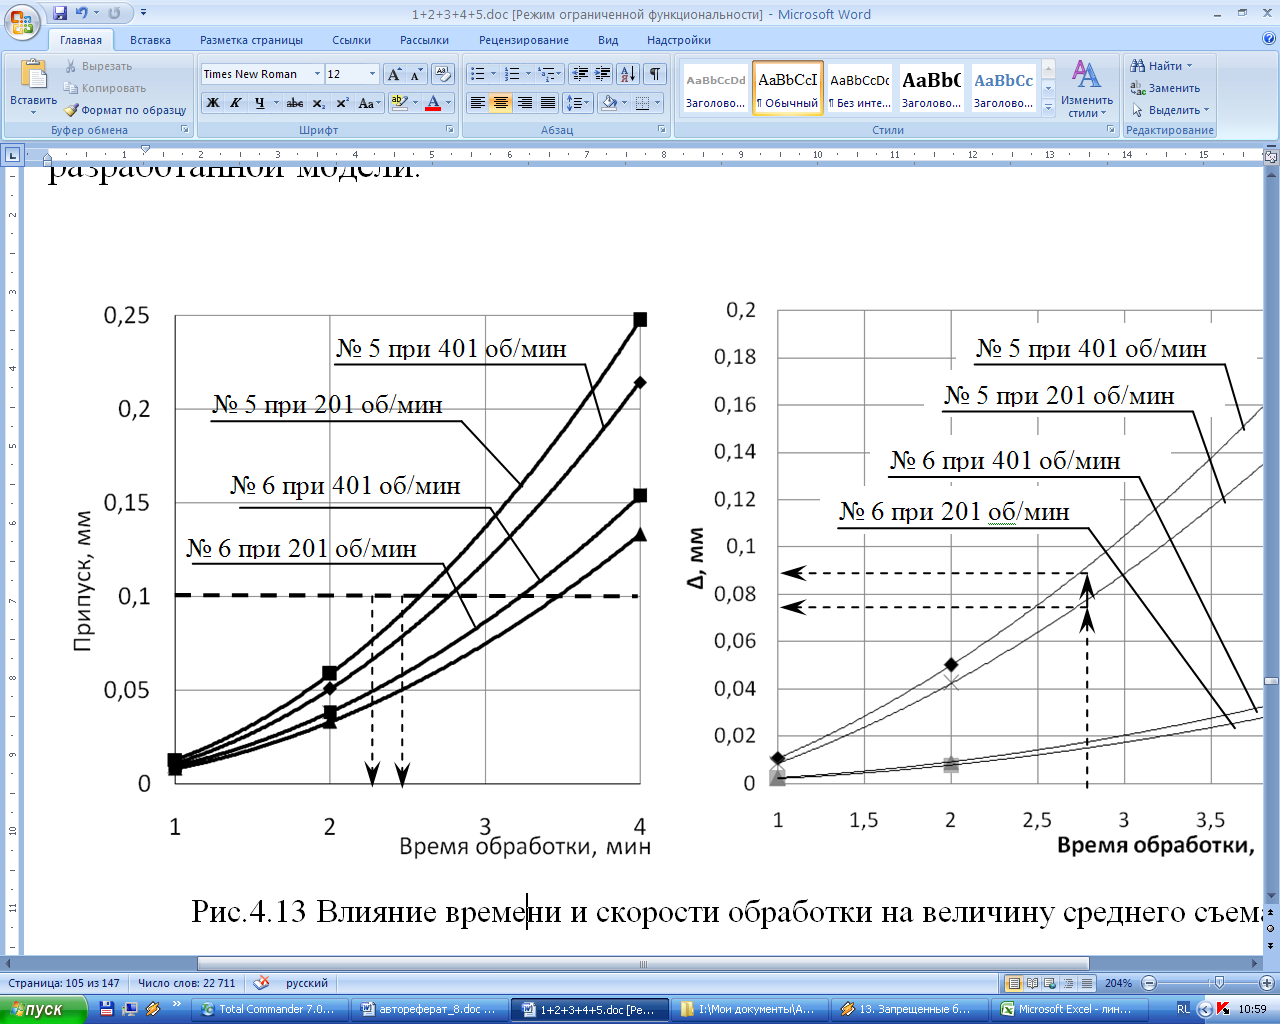Justify paragraph text
Screen dimensions: 1280x1024
[x=547, y=103]
